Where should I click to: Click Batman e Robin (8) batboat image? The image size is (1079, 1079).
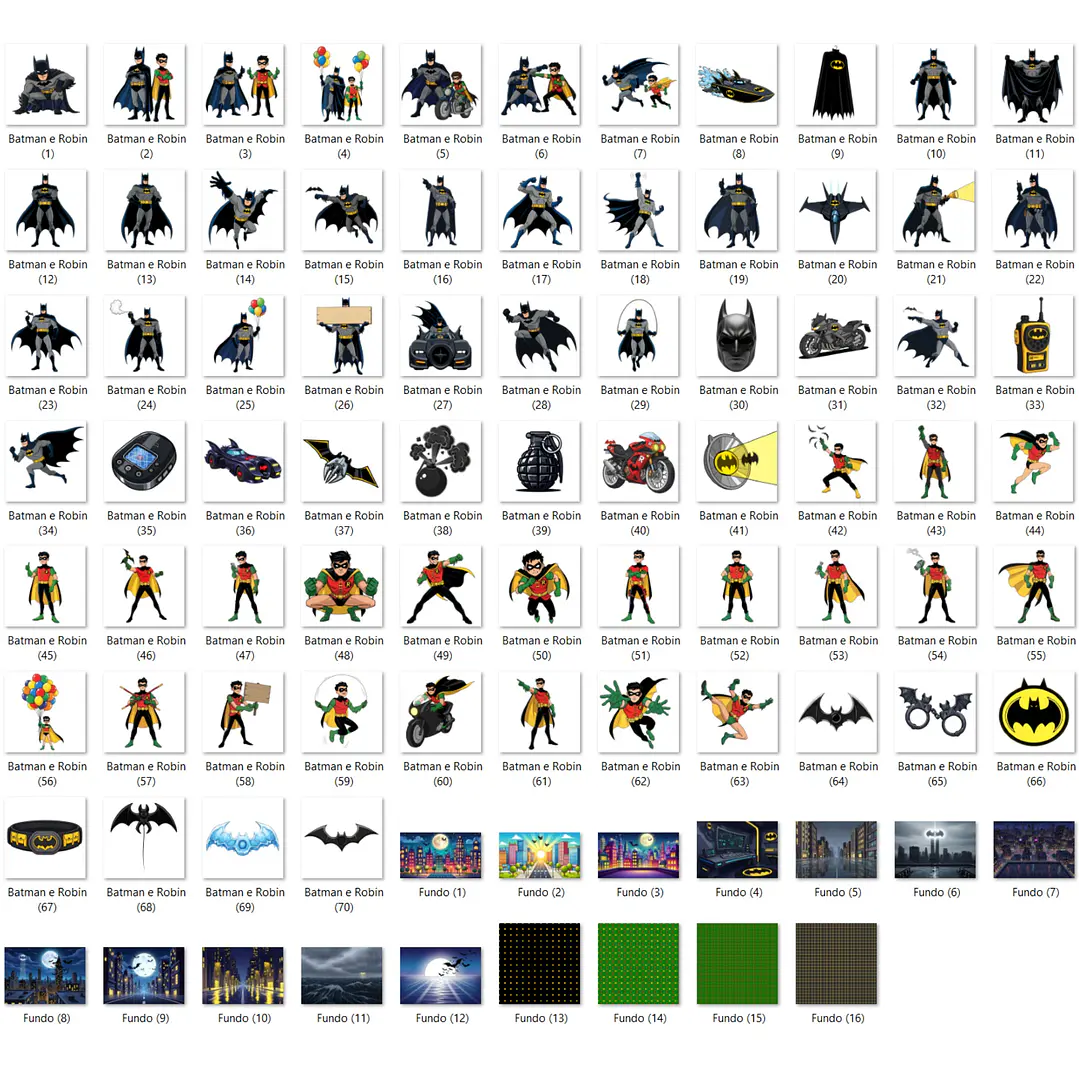tap(737, 85)
